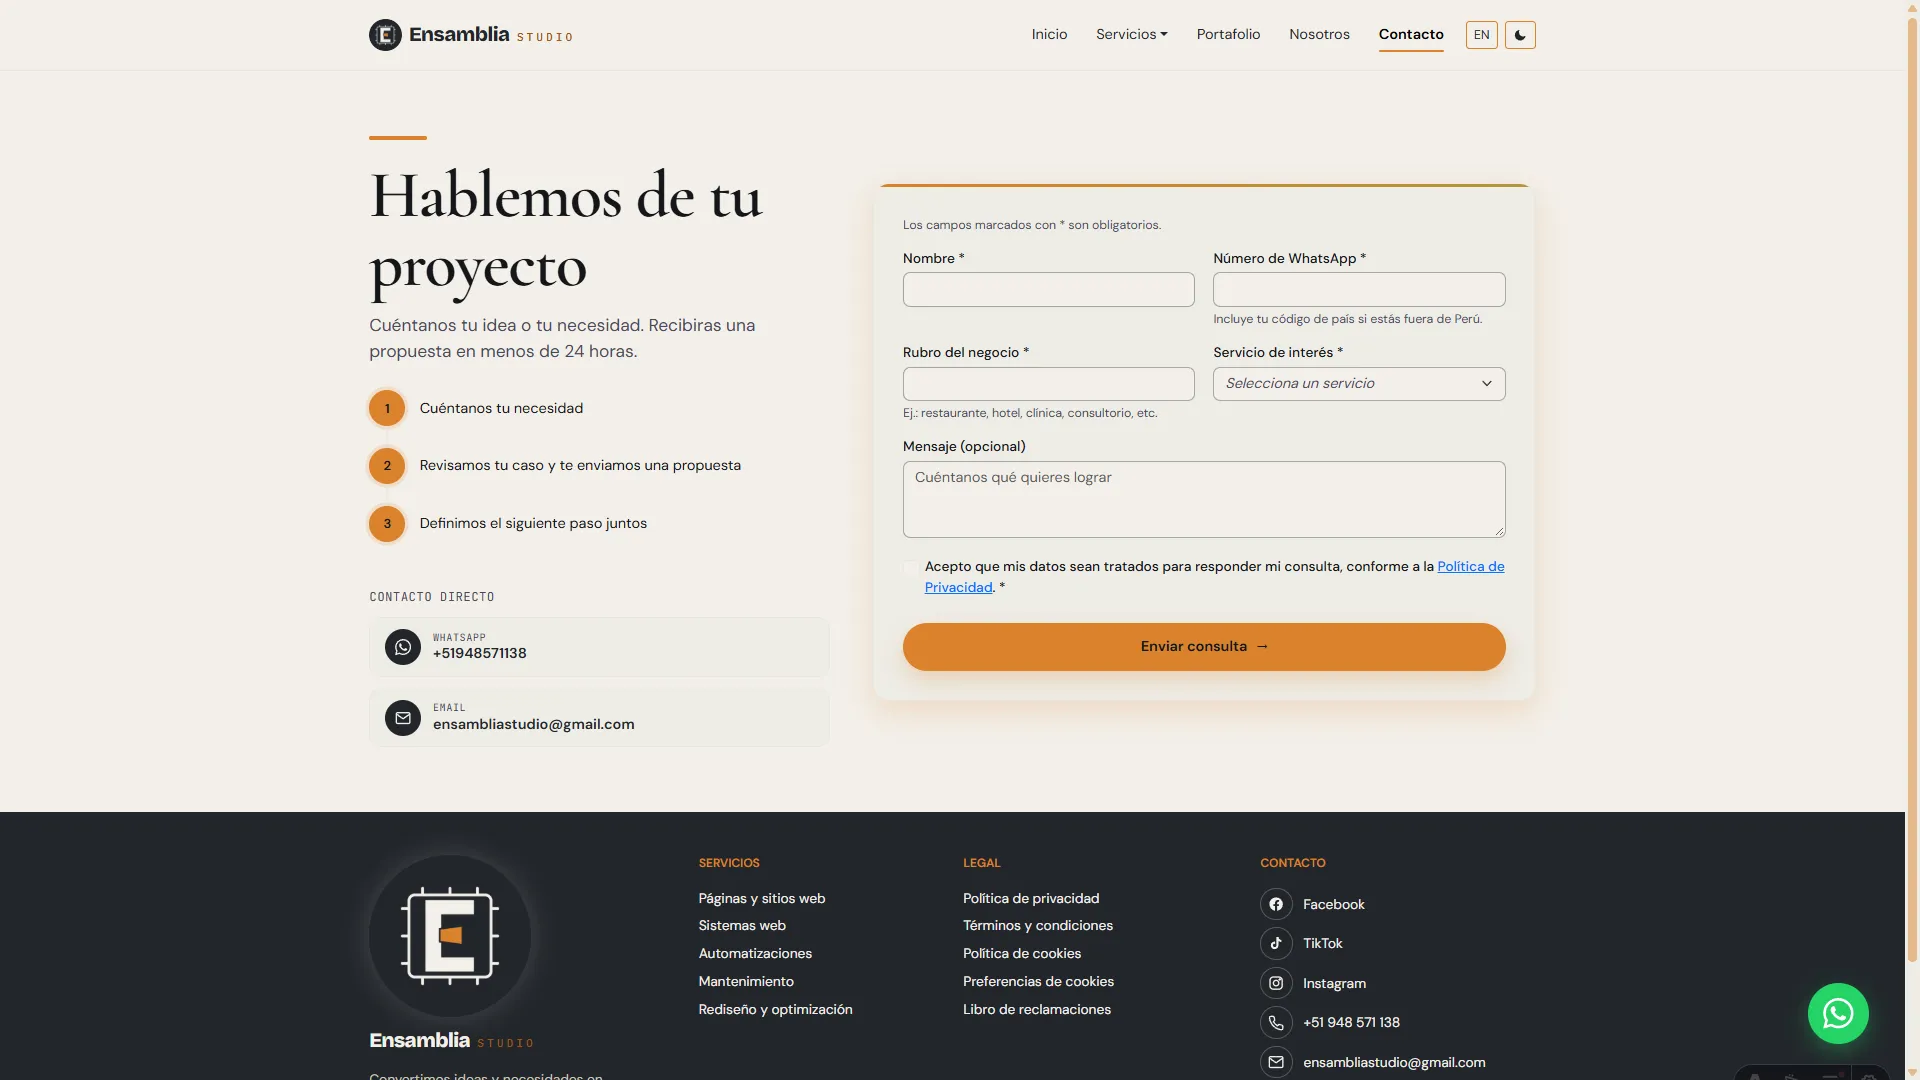
Task: Go to the Portafolio page
Action: click(x=1228, y=34)
